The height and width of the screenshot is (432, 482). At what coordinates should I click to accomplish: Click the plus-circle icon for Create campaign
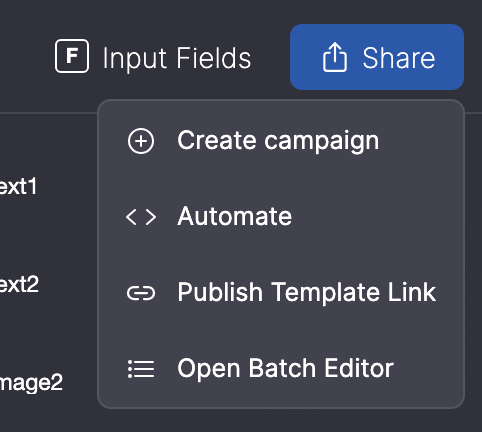point(141,141)
